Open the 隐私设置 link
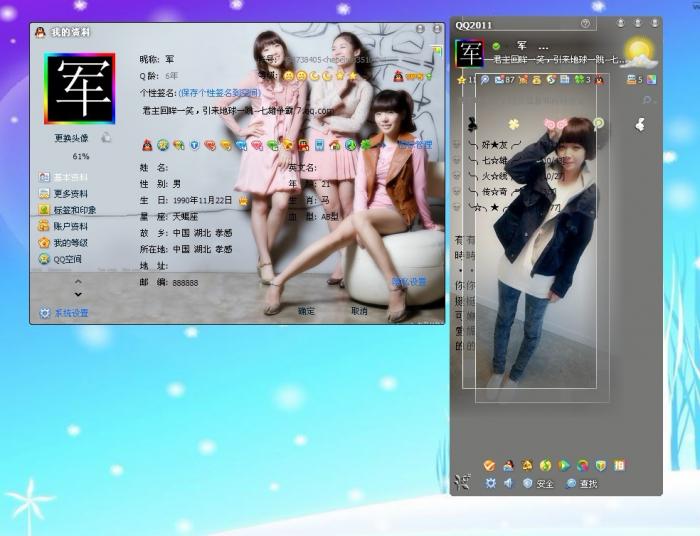This screenshot has width=700, height=536. [x=409, y=282]
